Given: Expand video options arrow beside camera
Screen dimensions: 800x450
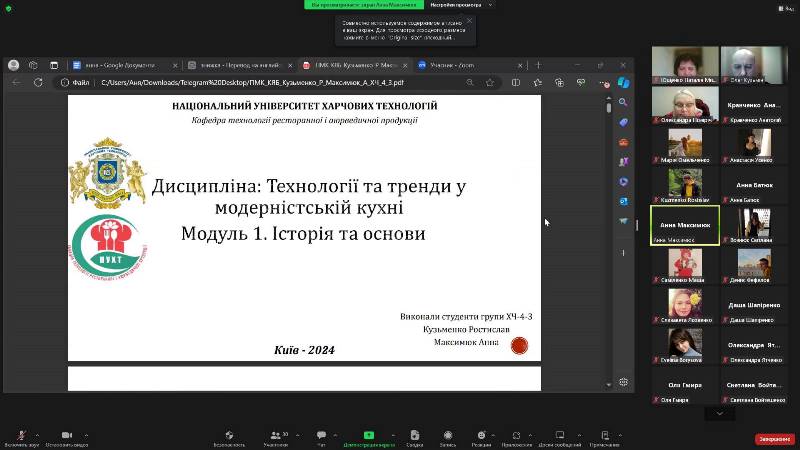Looking at the screenshot, I should [85, 434].
